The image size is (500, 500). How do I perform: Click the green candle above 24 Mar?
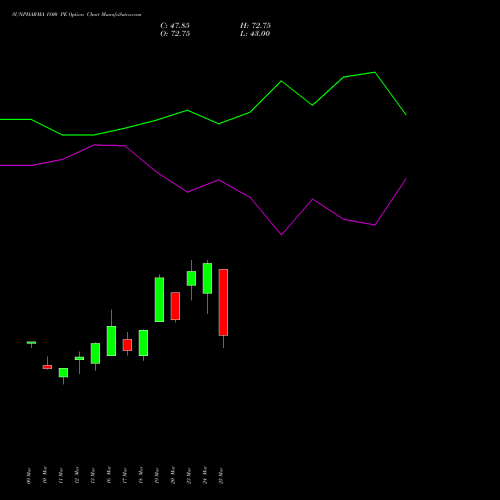207,278
